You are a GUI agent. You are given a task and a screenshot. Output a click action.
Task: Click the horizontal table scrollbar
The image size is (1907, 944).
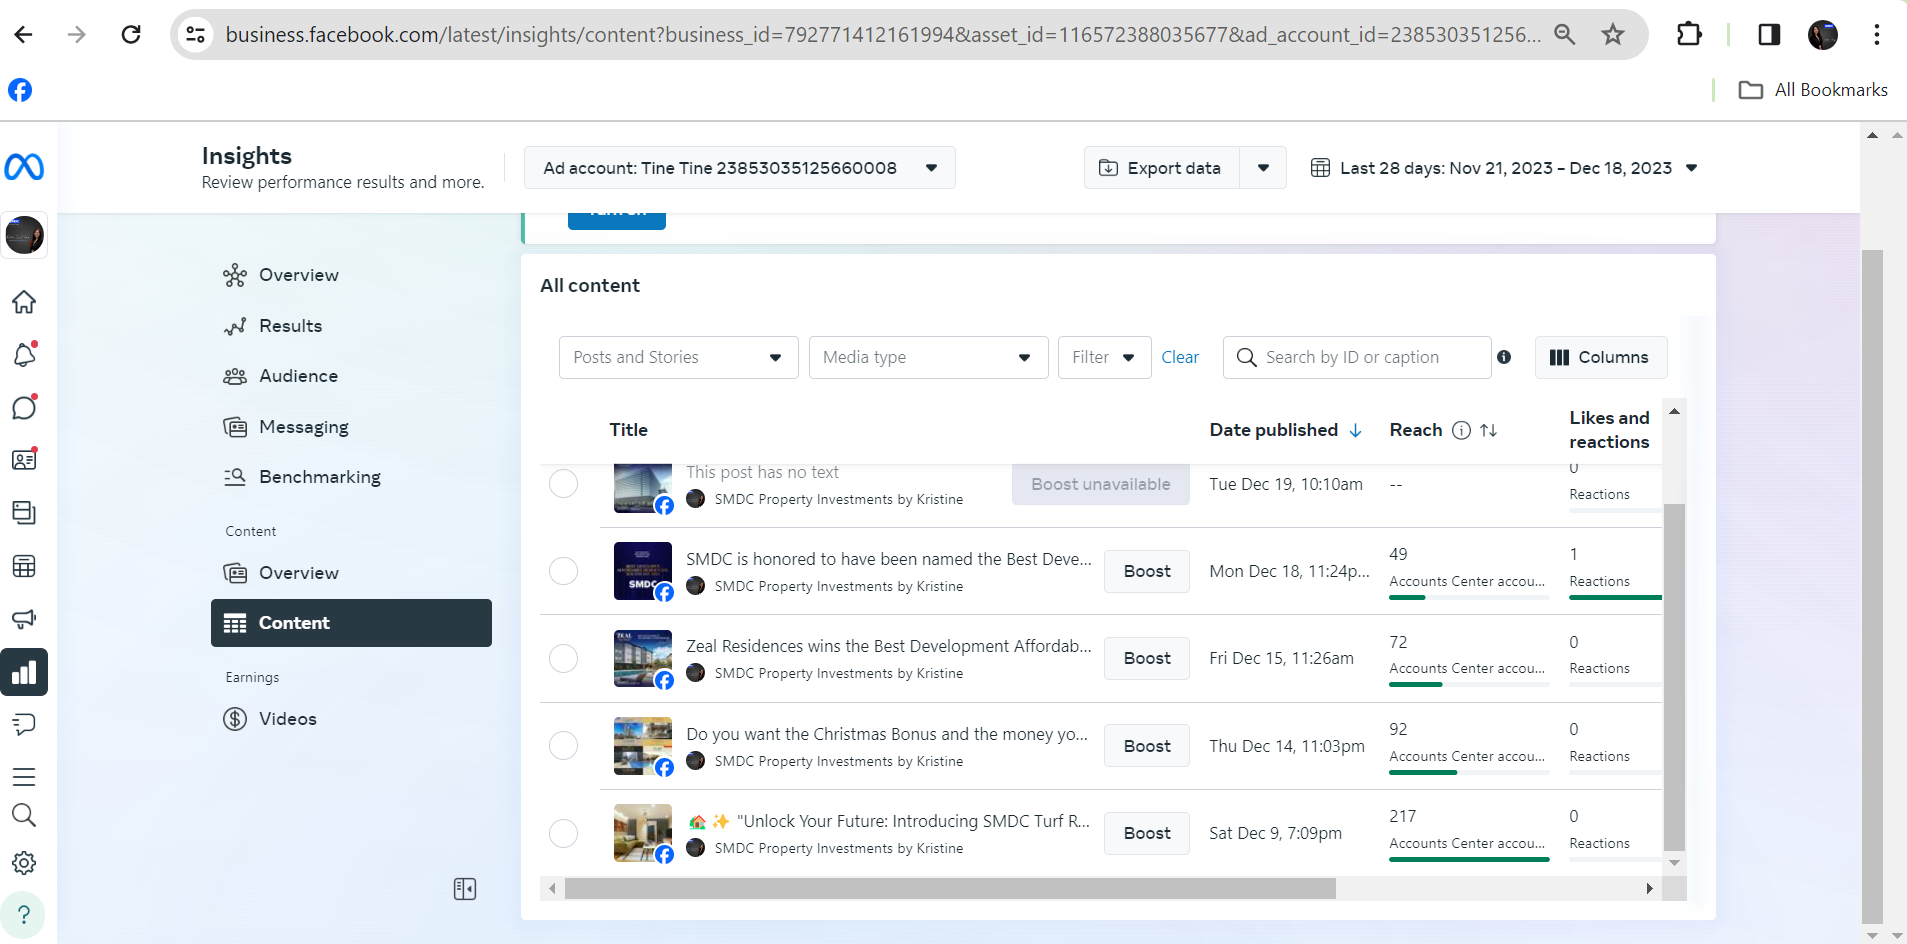950,888
